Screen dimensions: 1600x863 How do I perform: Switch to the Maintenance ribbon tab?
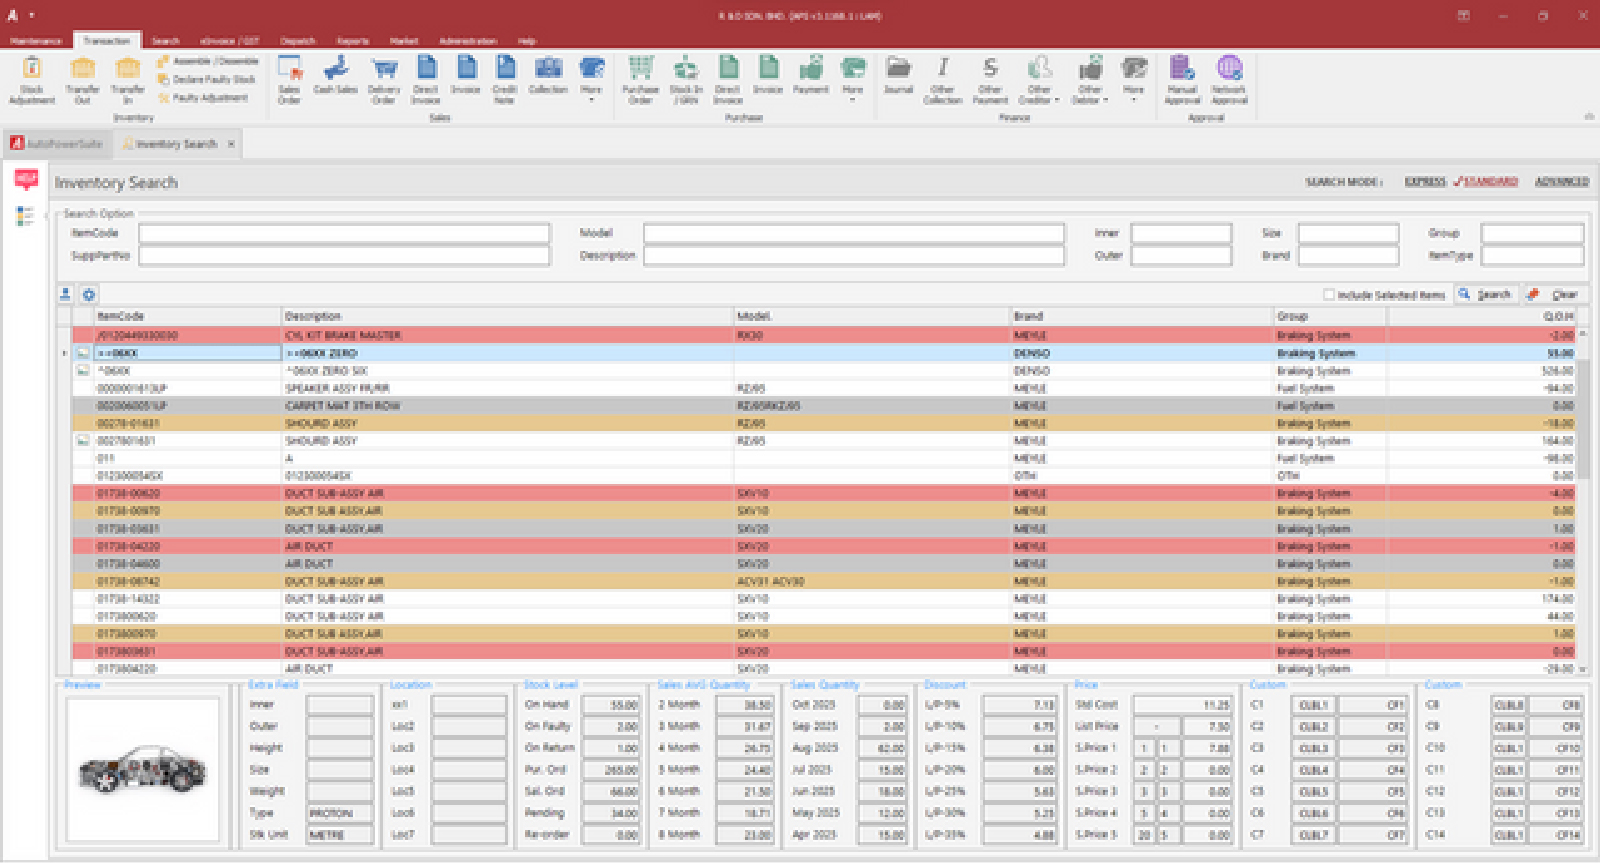[36, 41]
